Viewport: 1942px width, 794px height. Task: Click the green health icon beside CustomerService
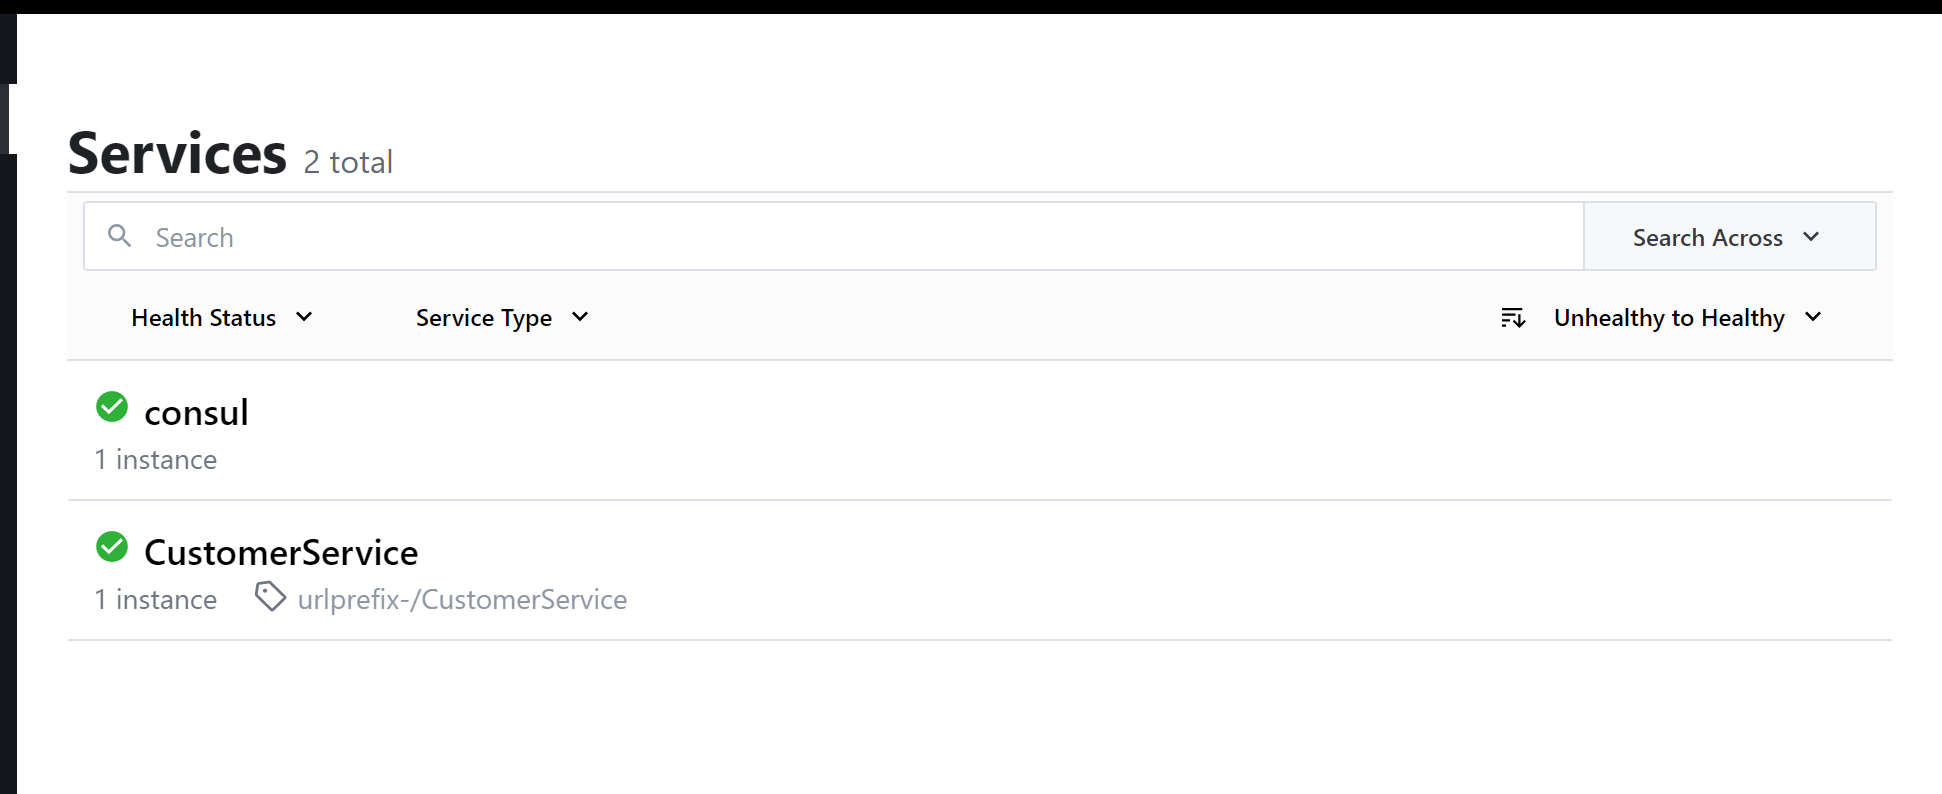click(111, 547)
